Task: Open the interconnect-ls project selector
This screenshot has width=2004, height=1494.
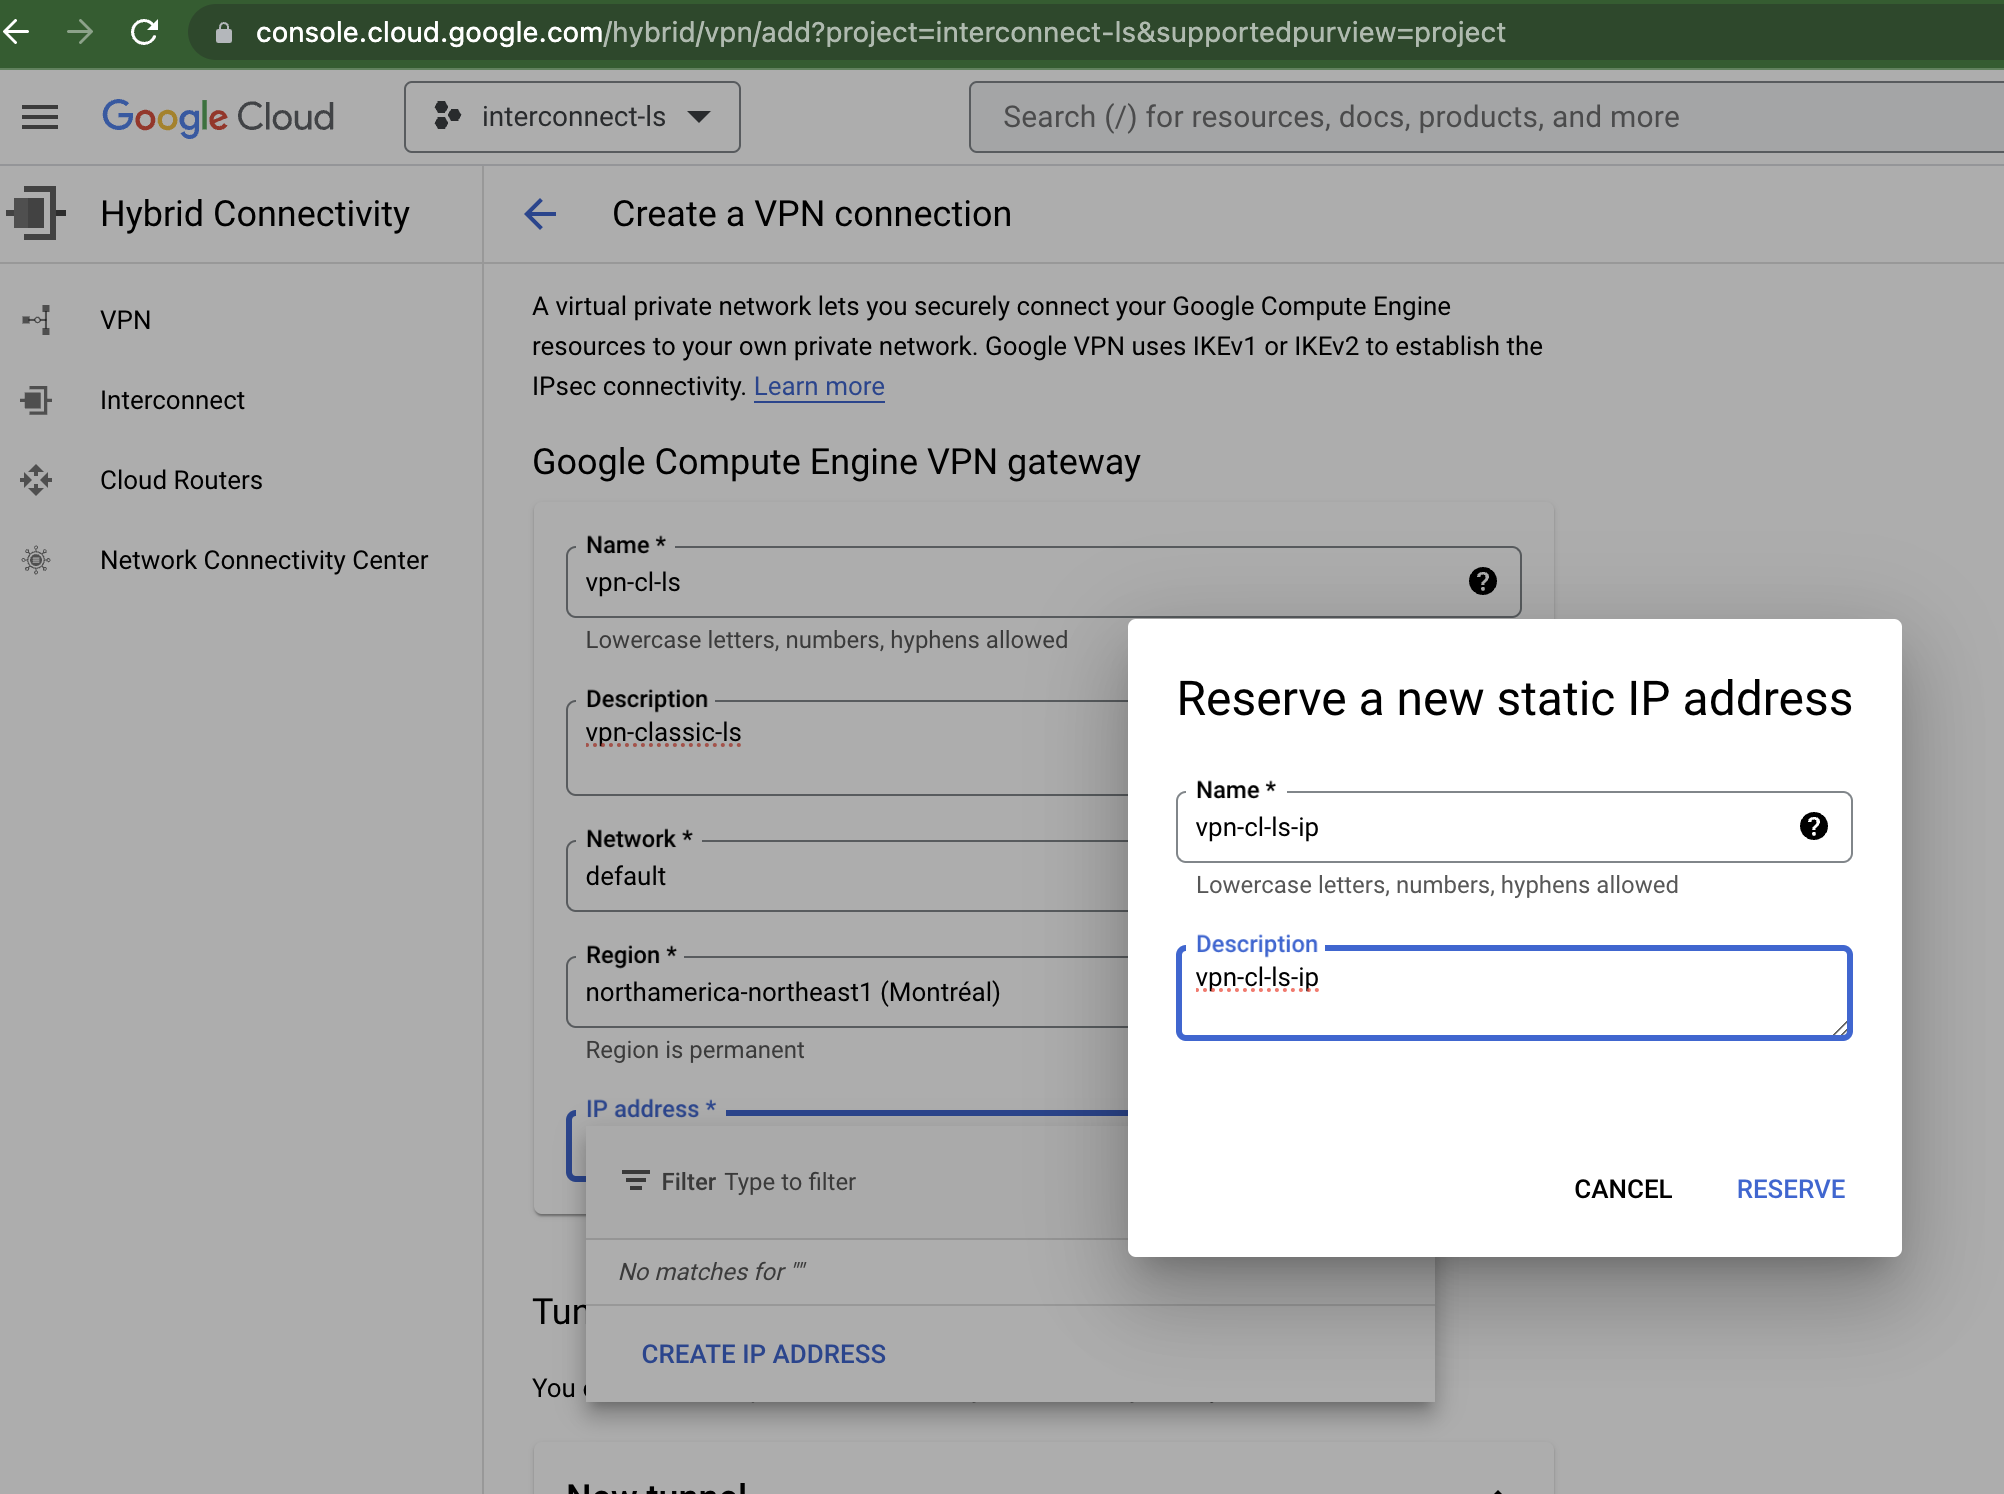Action: pos(572,116)
